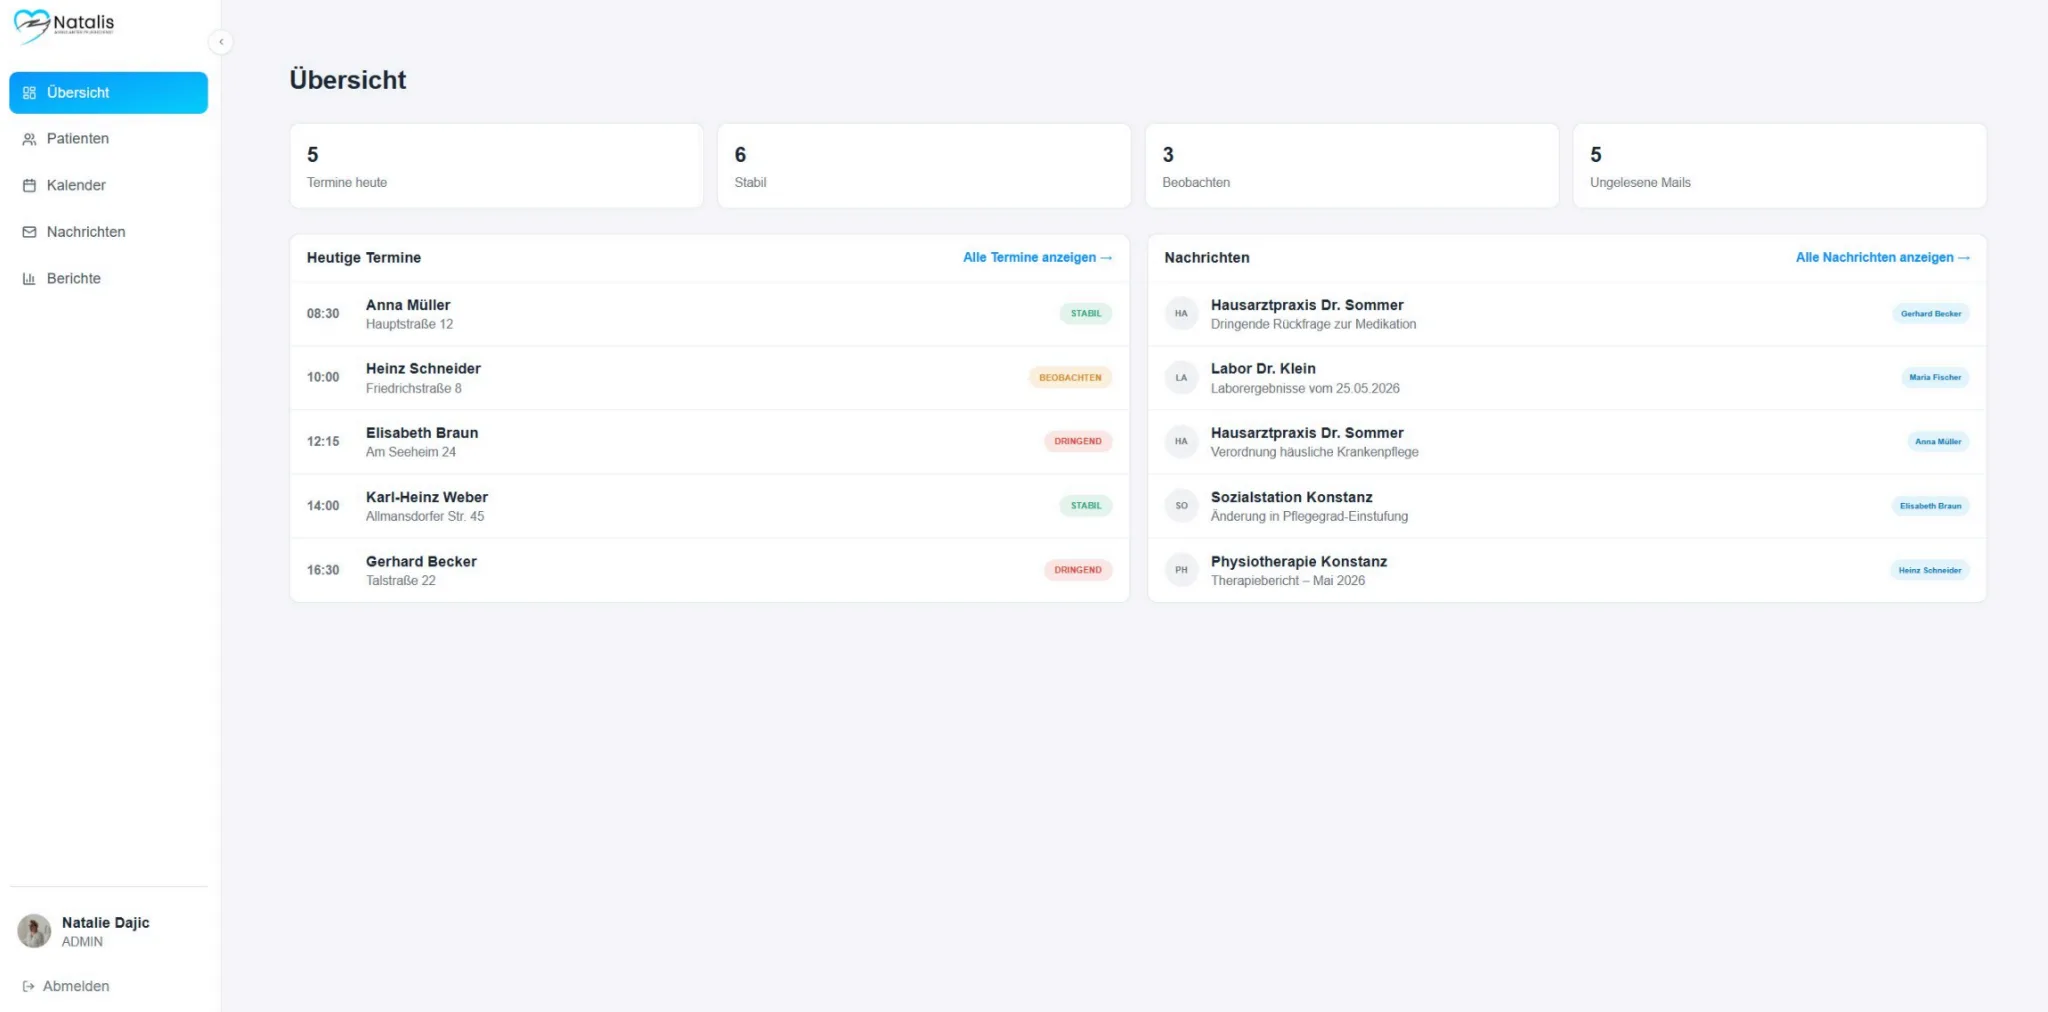Select Heinz Schneider appointment name
The width and height of the screenshot is (2048, 1012).
[x=423, y=369]
